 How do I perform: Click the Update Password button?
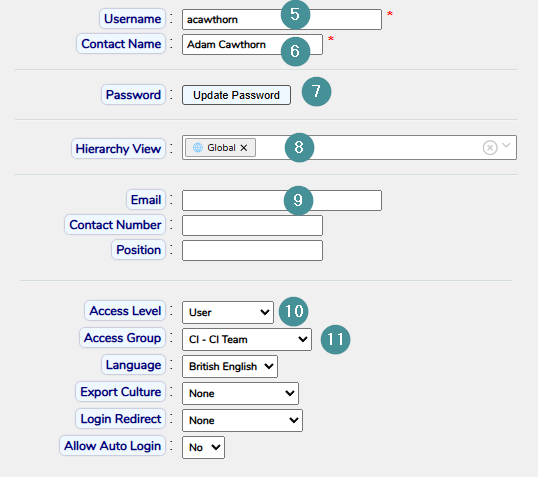click(x=236, y=95)
